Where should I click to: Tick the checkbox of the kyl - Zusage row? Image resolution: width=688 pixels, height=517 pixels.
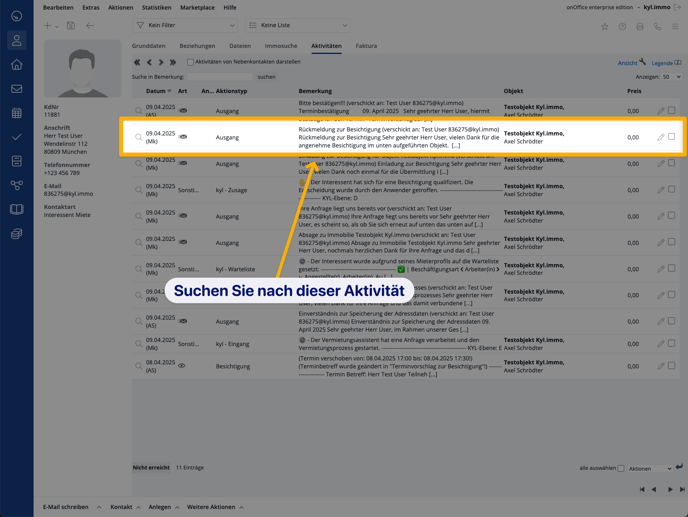pos(671,189)
